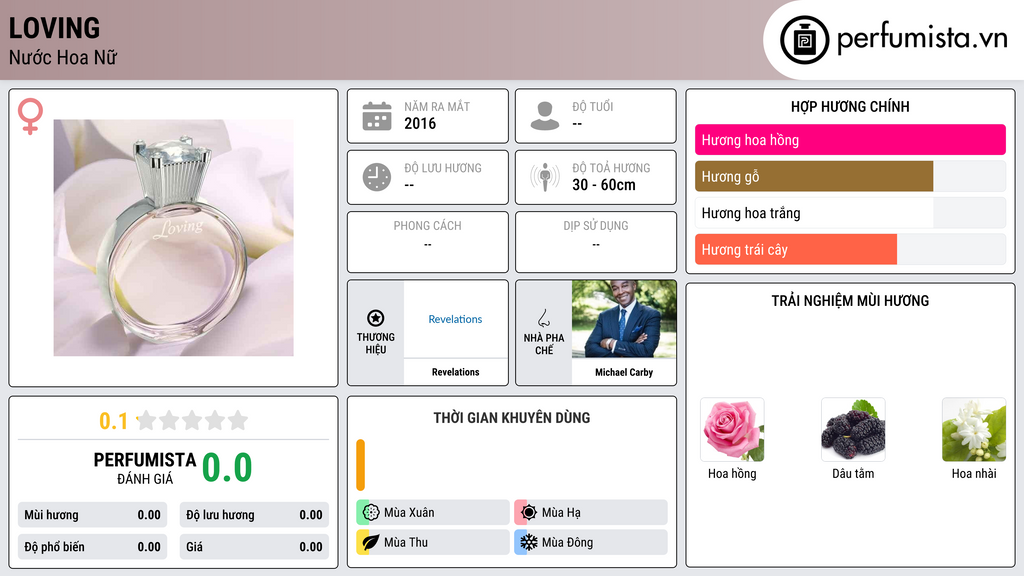Click the Hoa hồng note caption
Image resolution: width=1024 pixels, height=576 pixels.
(732, 473)
